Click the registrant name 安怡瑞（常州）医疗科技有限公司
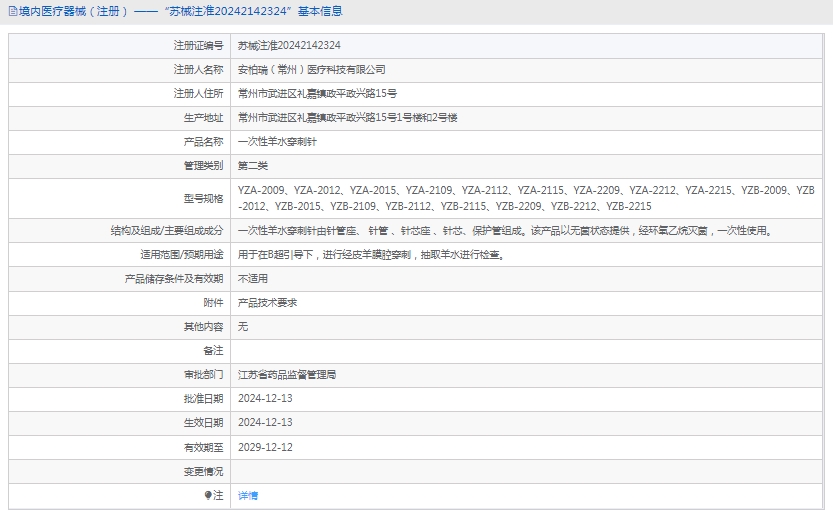Viewport: 833px width, 515px height. click(311, 70)
